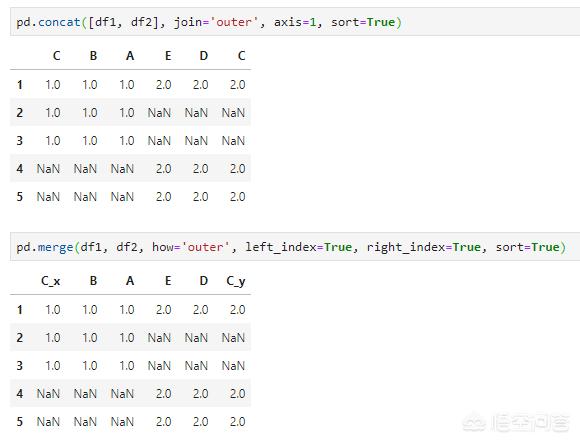Viewport: 580px width, 442px height.
Task: Click column header B in merge table
Action: pyautogui.click(x=93, y=281)
